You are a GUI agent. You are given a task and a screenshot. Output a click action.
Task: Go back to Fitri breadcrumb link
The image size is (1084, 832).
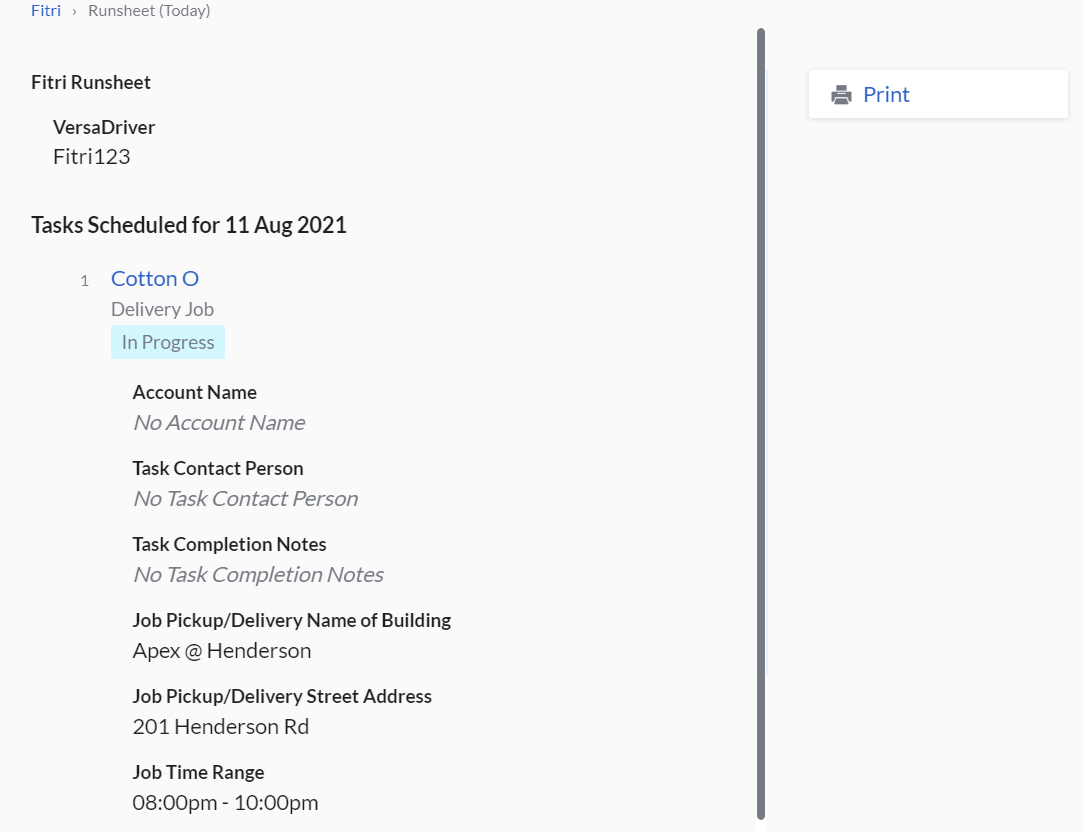click(46, 11)
